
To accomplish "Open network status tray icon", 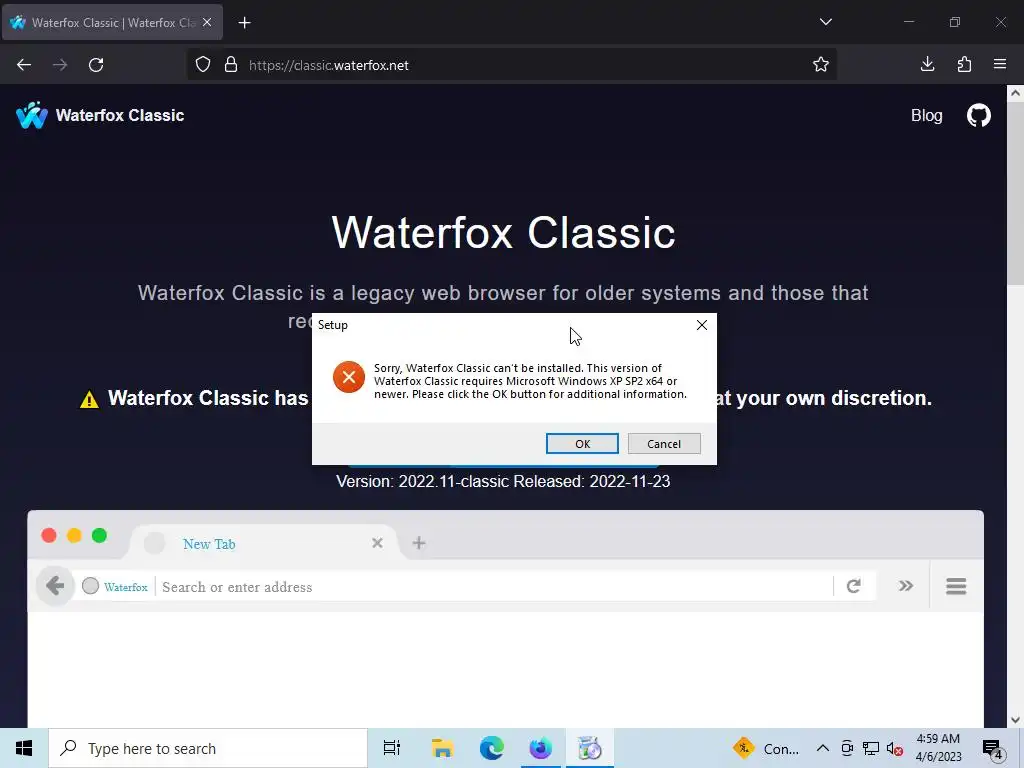I will click(x=871, y=748).
